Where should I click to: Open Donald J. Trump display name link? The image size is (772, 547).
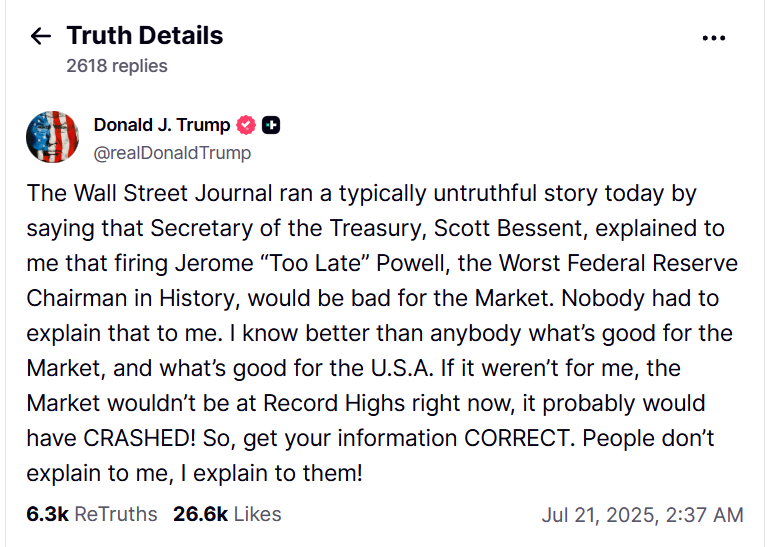[162, 125]
